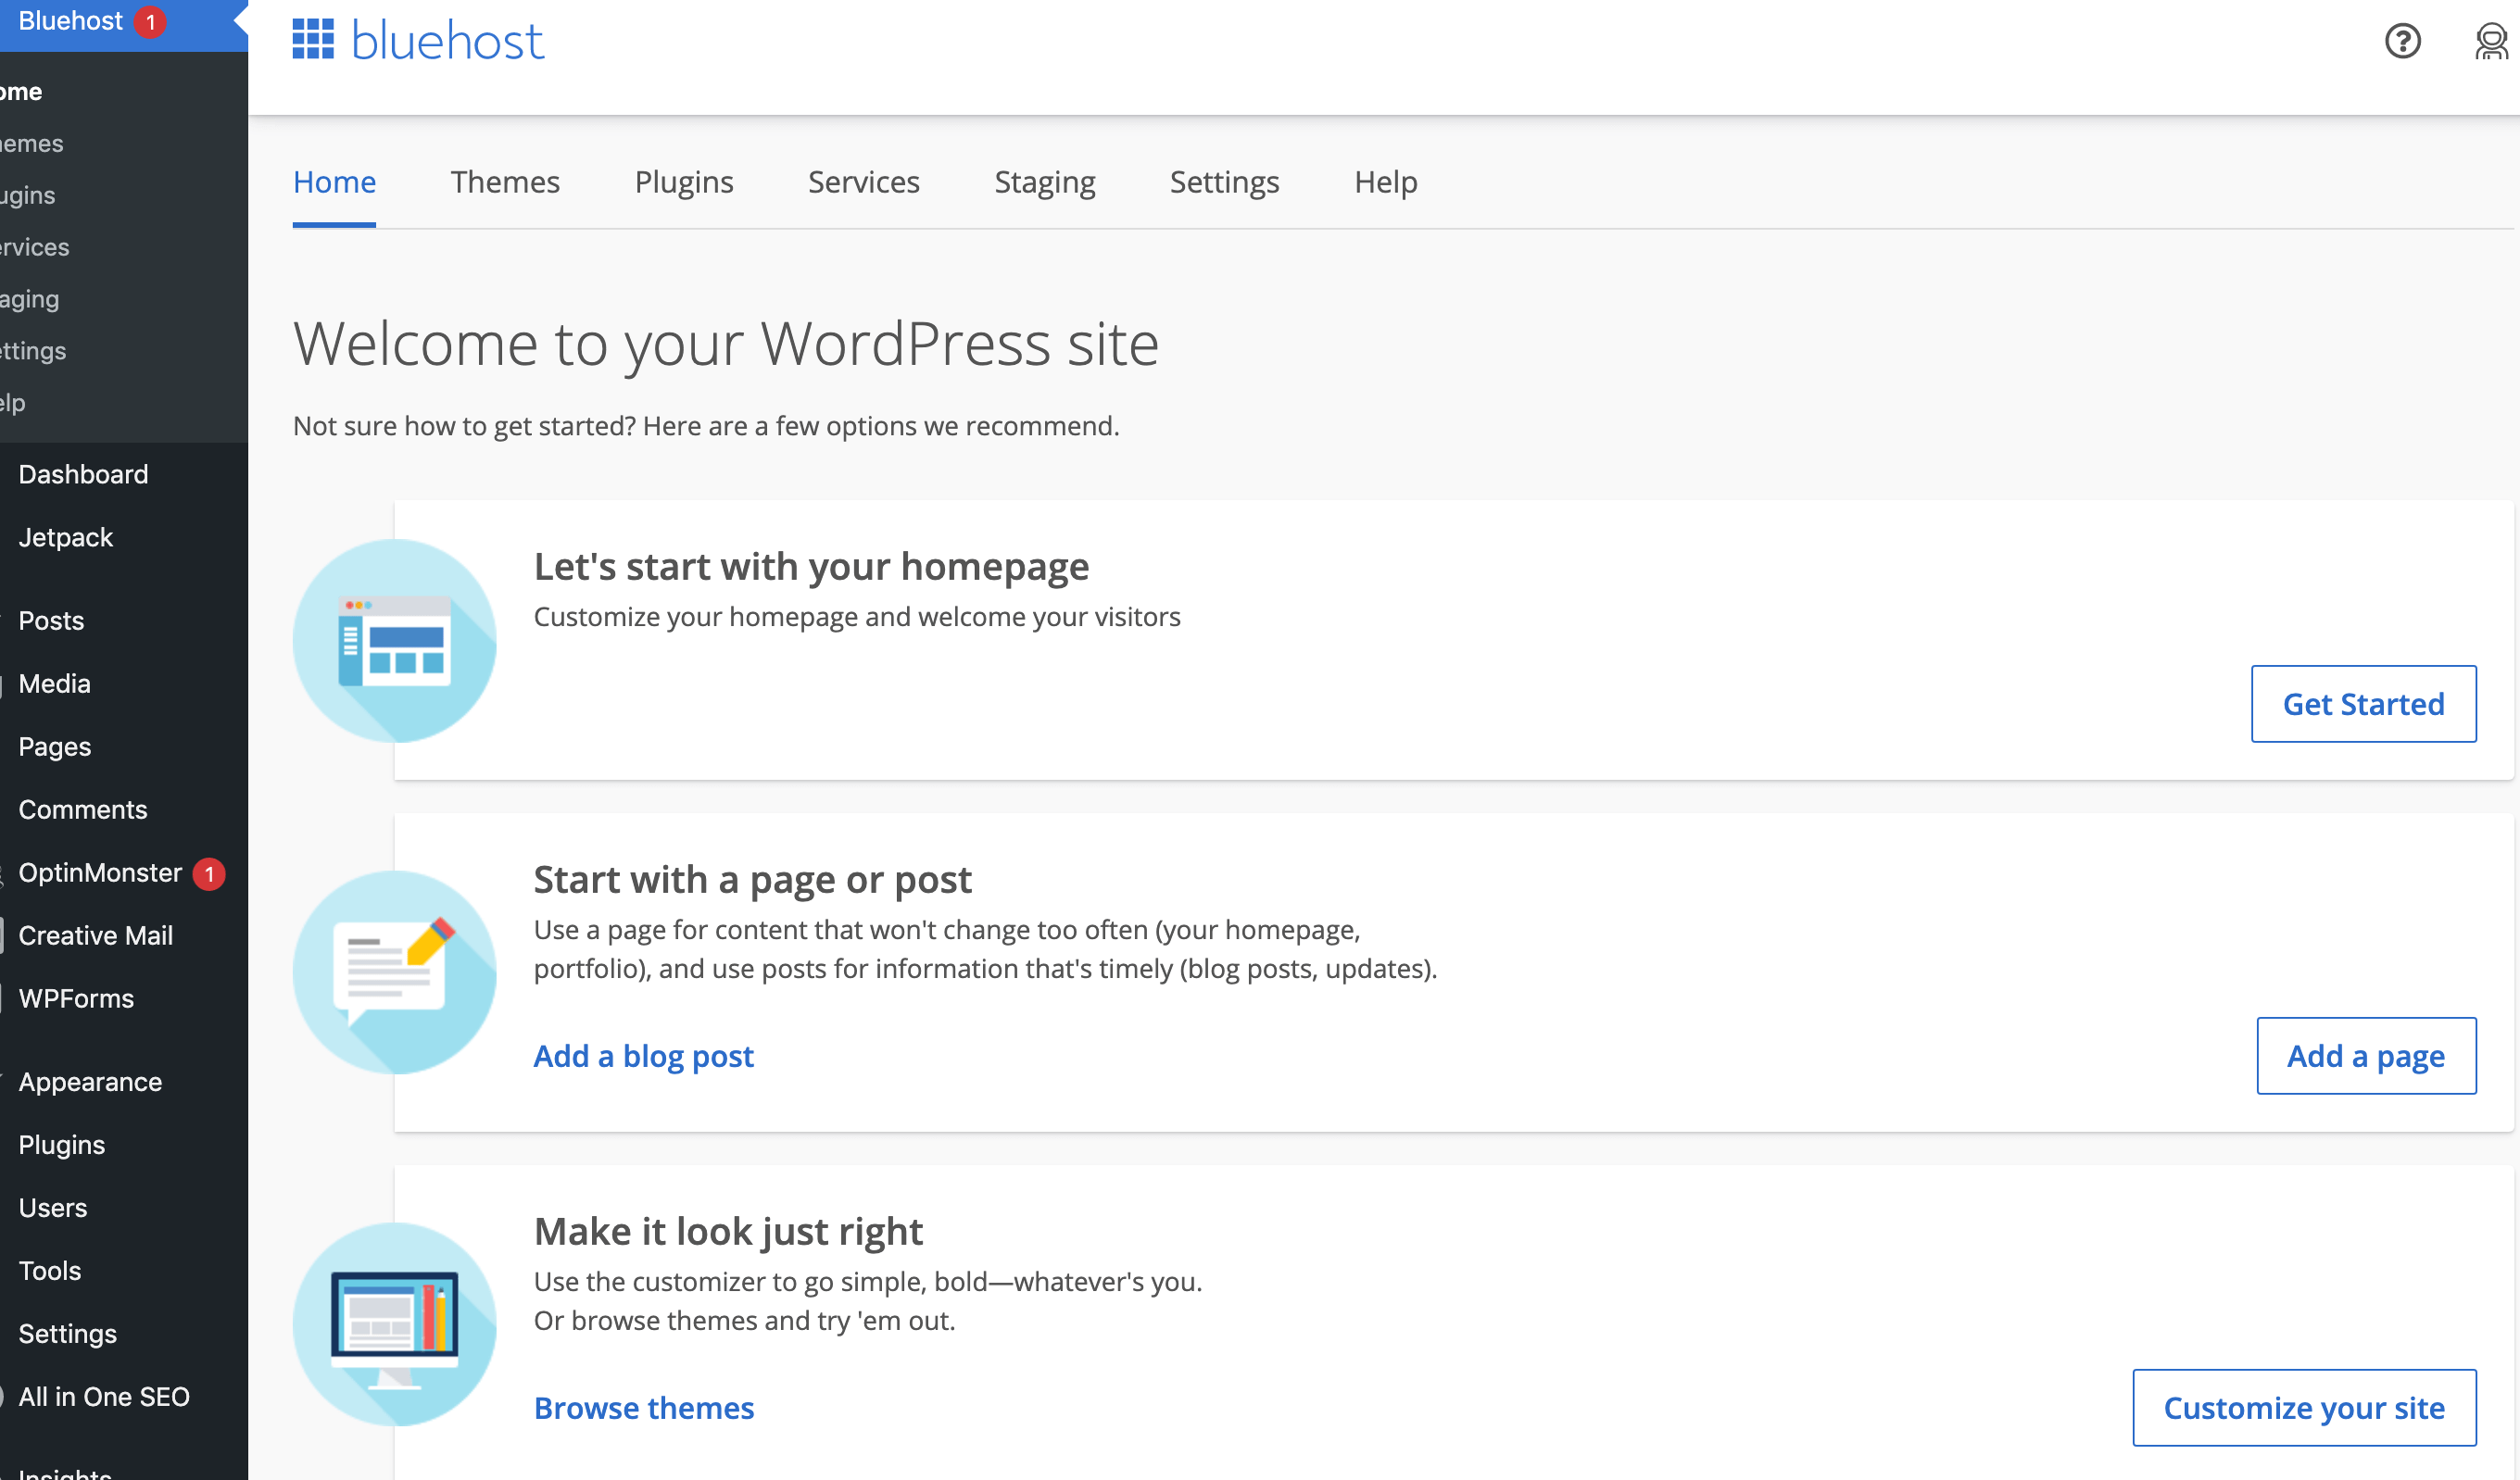The height and width of the screenshot is (1480, 2520).
Task: Click 'Customize your homepage and welcome your visitors' text
Action: [857, 617]
